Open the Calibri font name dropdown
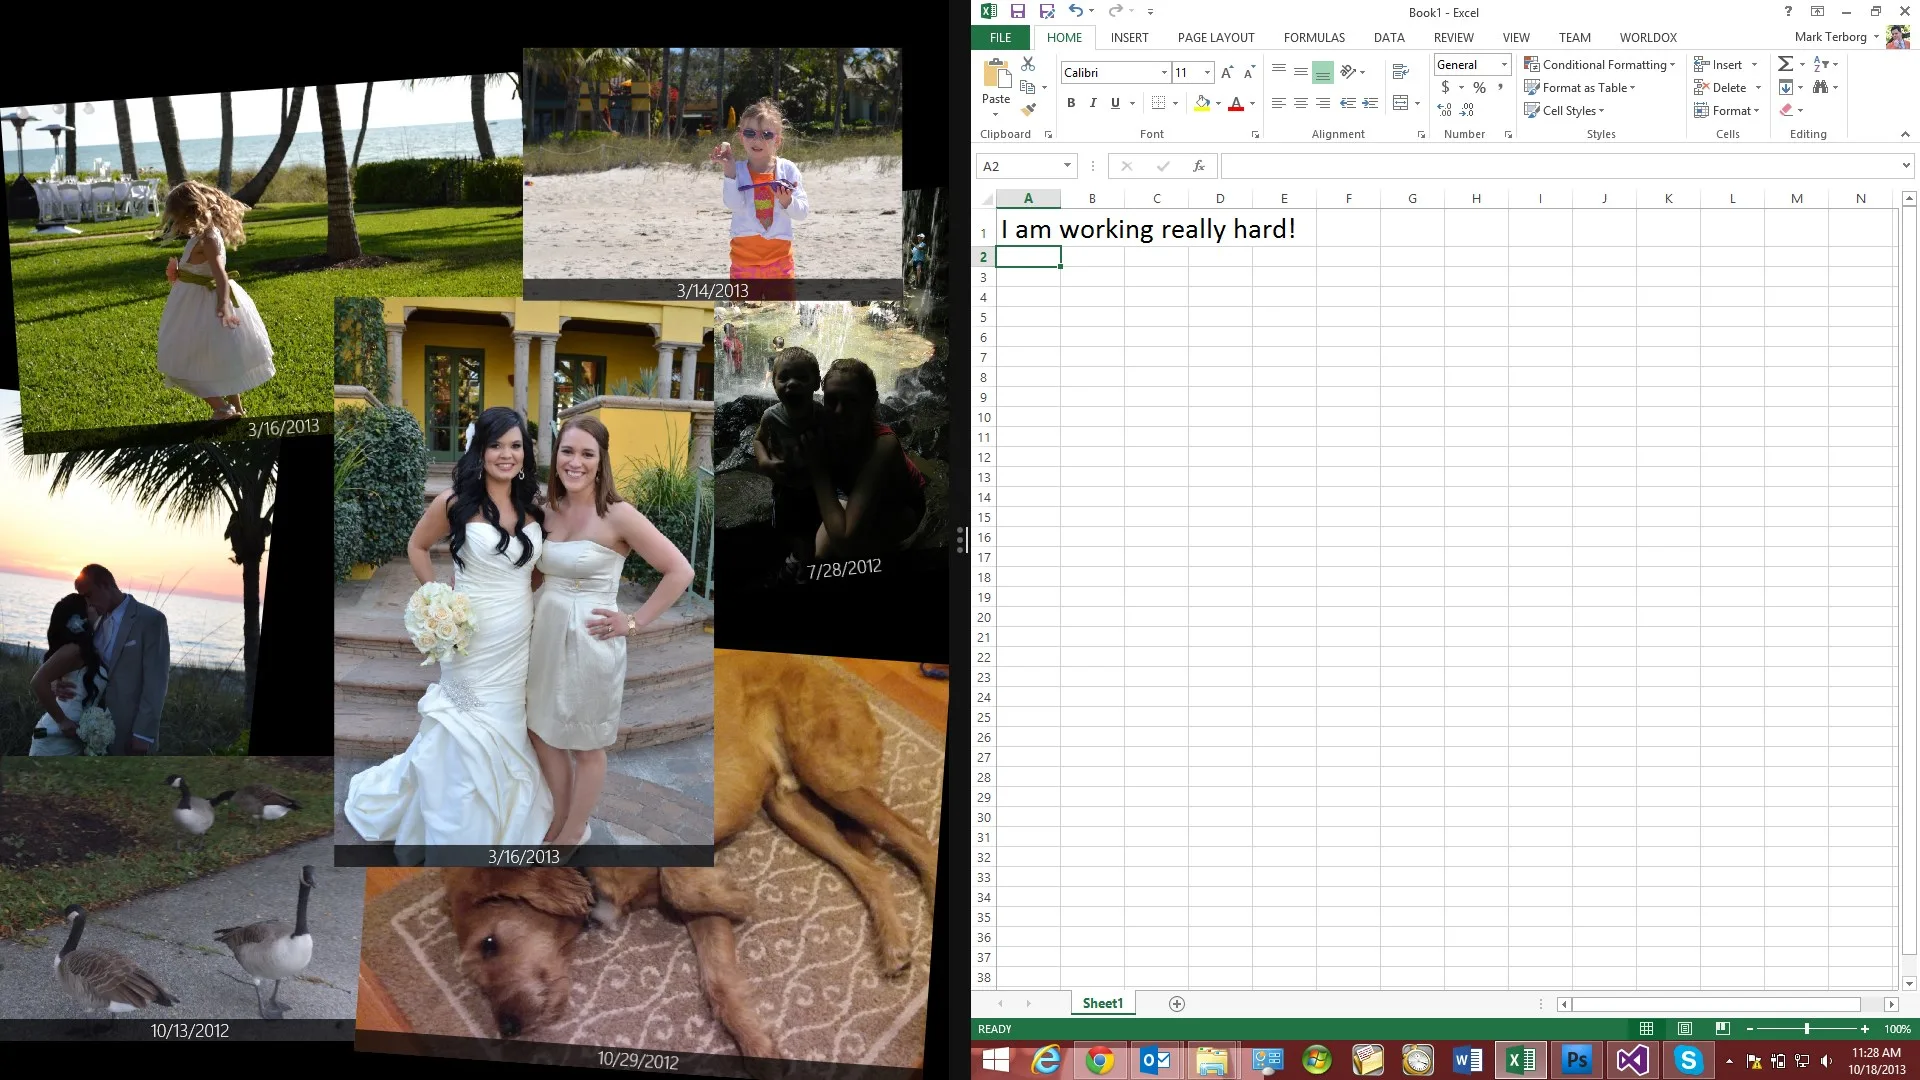 click(x=1164, y=72)
